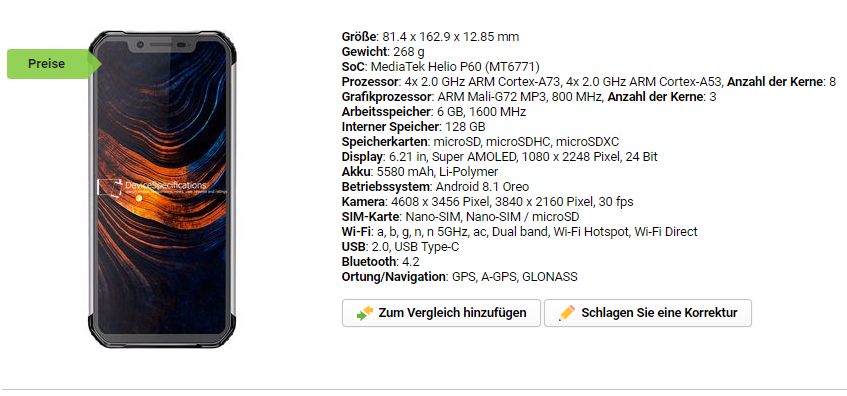Viewport: 847px width, 396px height.
Task: Click the Ortung/Navigation GPS line
Action: (x=460, y=277)
